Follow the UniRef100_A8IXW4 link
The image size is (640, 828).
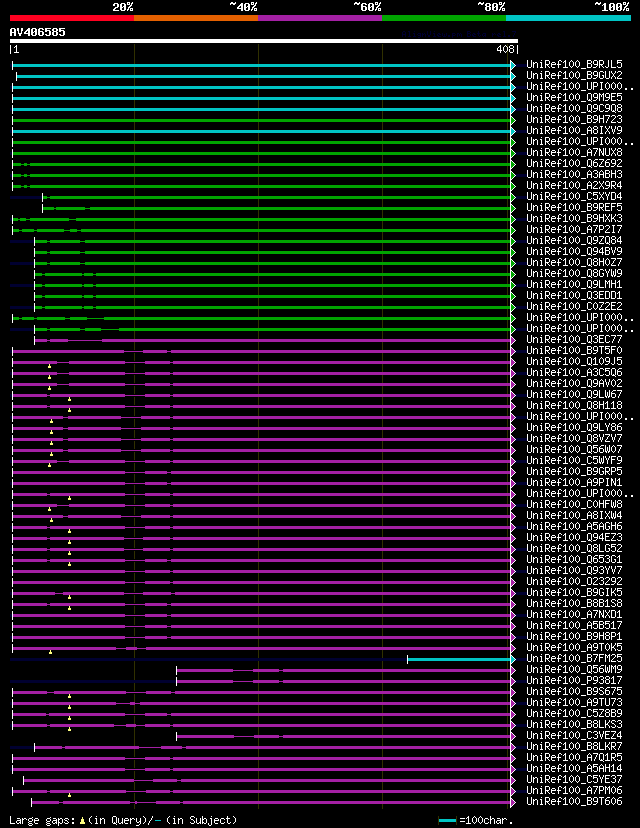tap(574, 515)
